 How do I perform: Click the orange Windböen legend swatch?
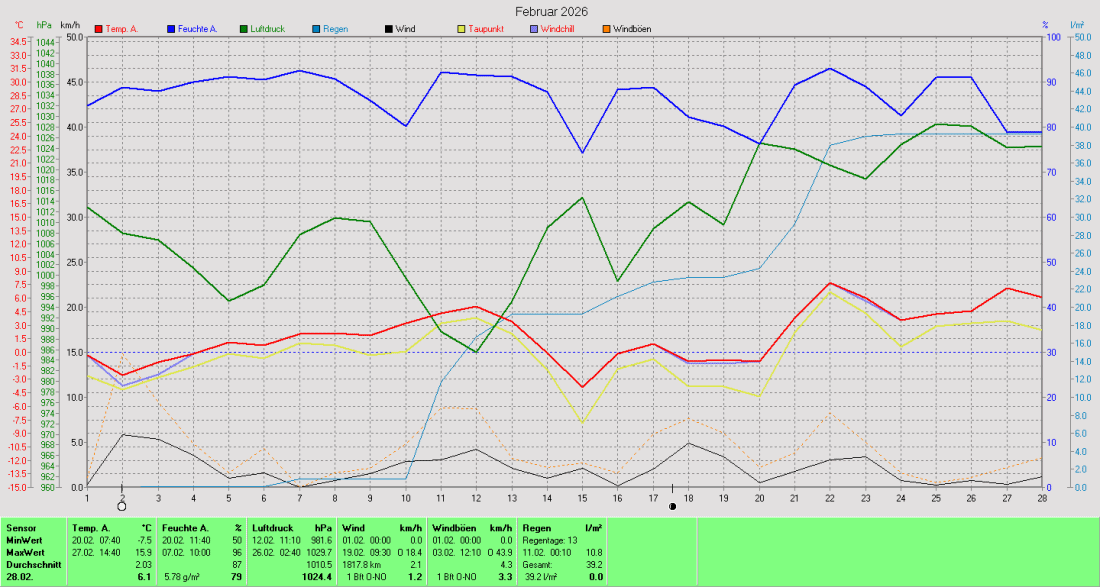(x=606, y=29)
